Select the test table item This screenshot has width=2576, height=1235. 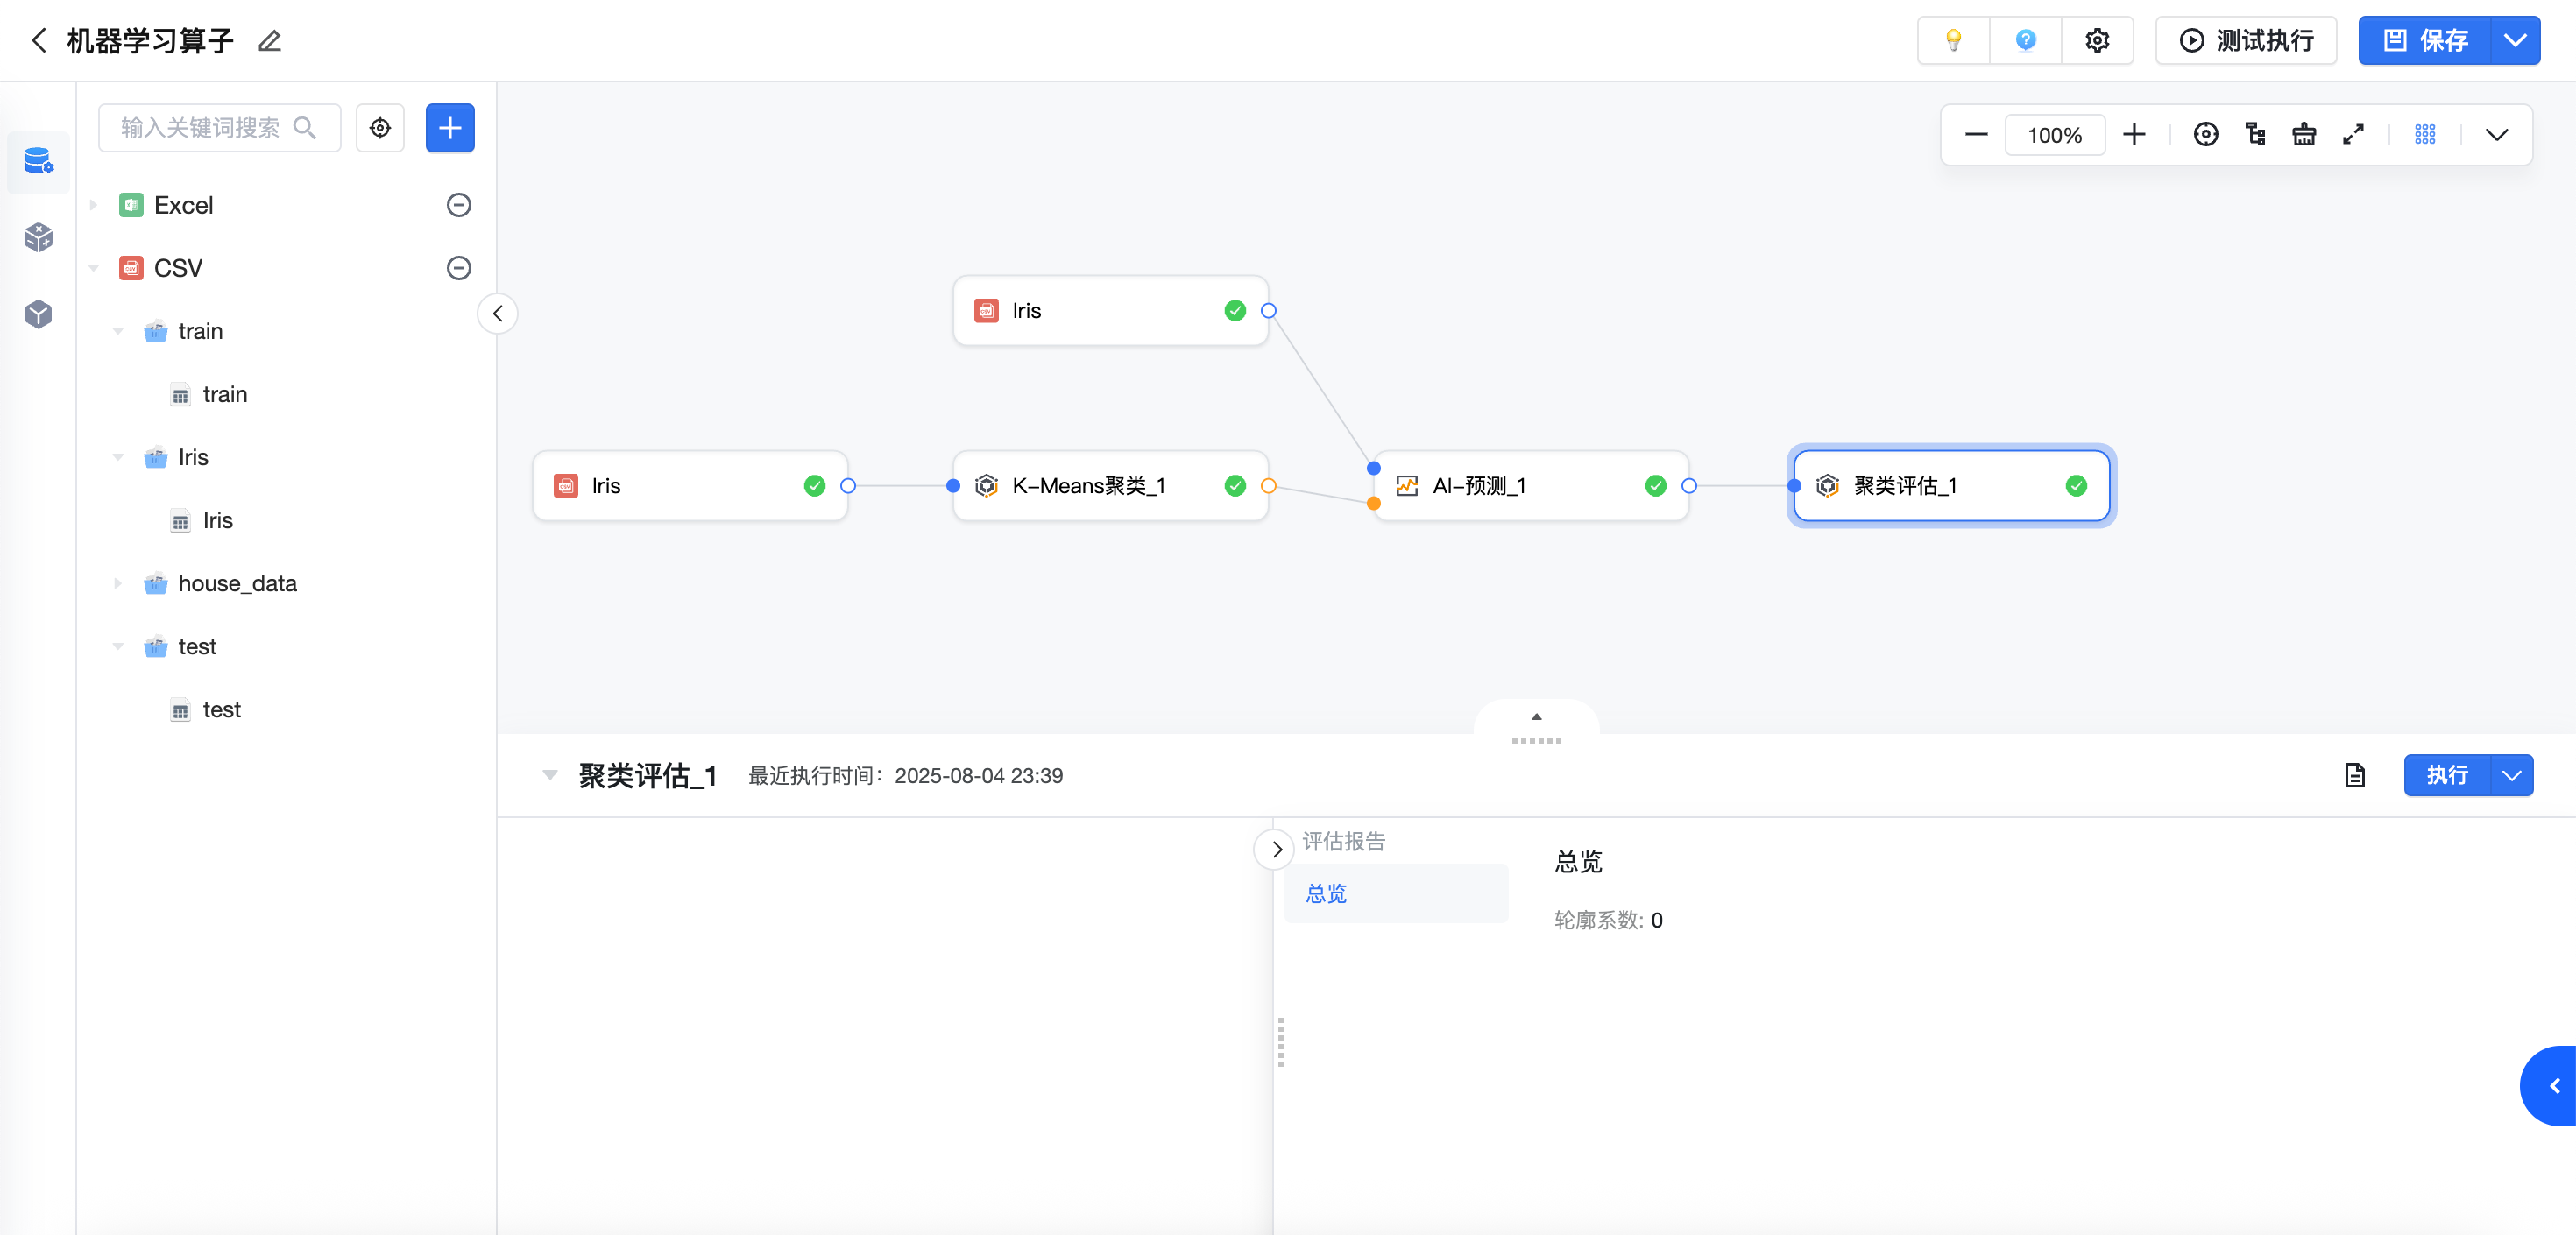click(221, 709)
